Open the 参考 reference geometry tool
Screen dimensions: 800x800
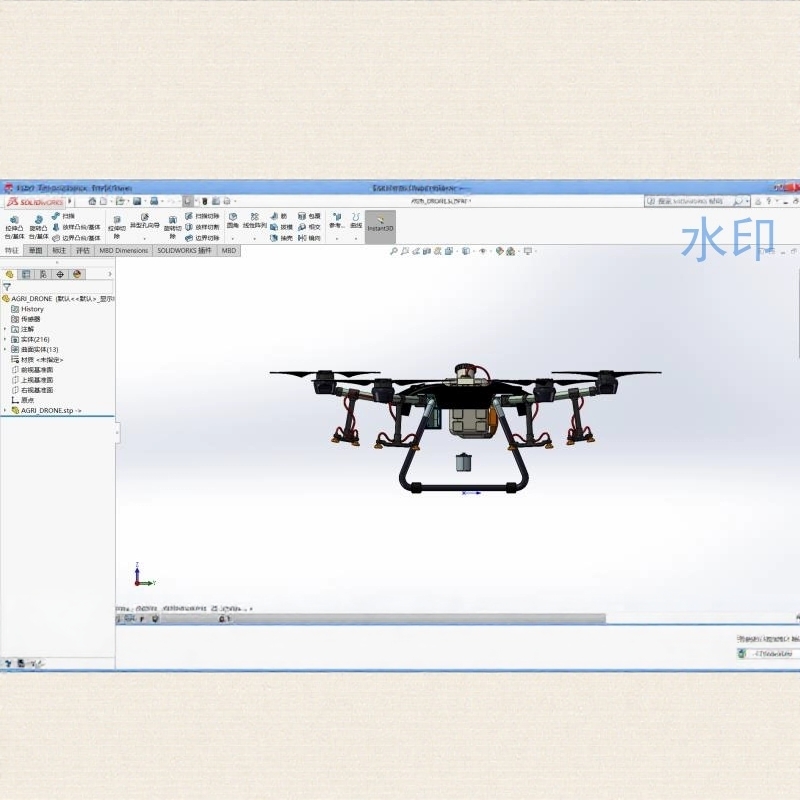[337, 220]
